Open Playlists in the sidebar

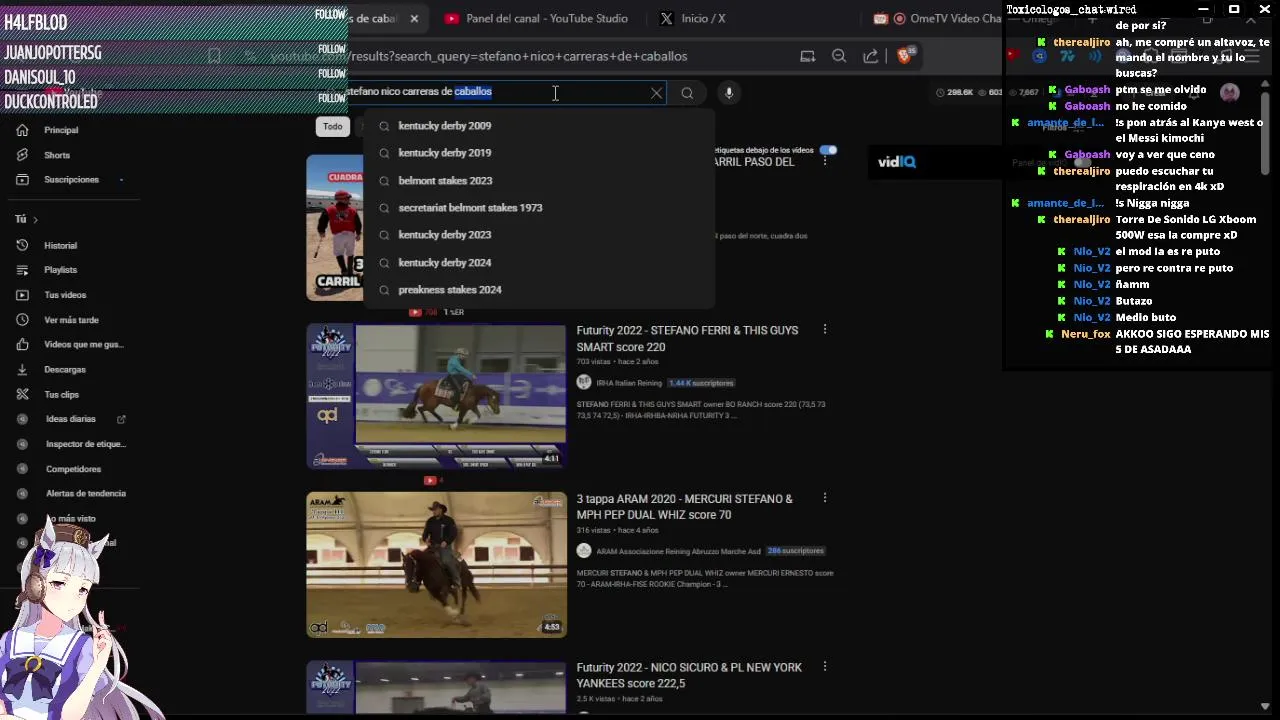tap(60, 270)
